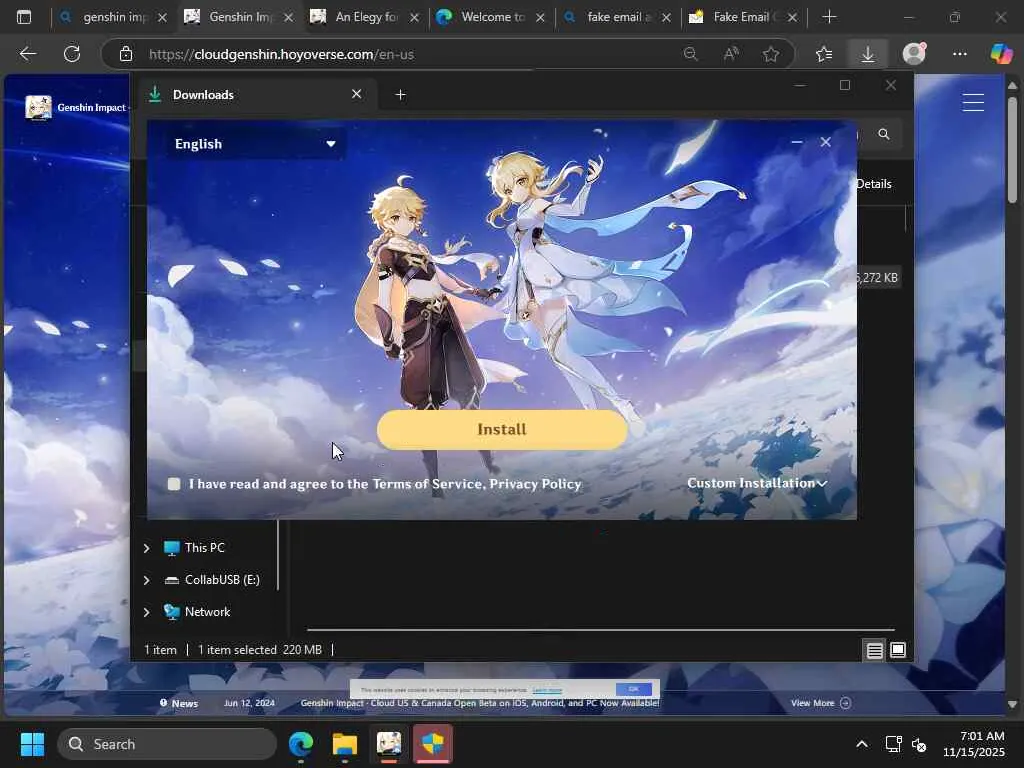Click the zoom out magnifier icon
Viewport: 1024px width, 768px height.
pyautogui.click(x=690, y=54)
